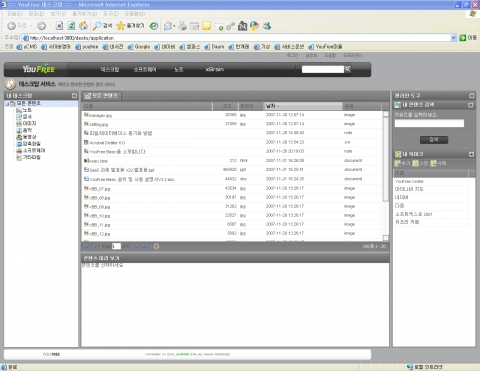Collapse the My Desktop left panel
Image resolution: width=480 pixels, height=371 pixels.
click(x=74, y=96)
